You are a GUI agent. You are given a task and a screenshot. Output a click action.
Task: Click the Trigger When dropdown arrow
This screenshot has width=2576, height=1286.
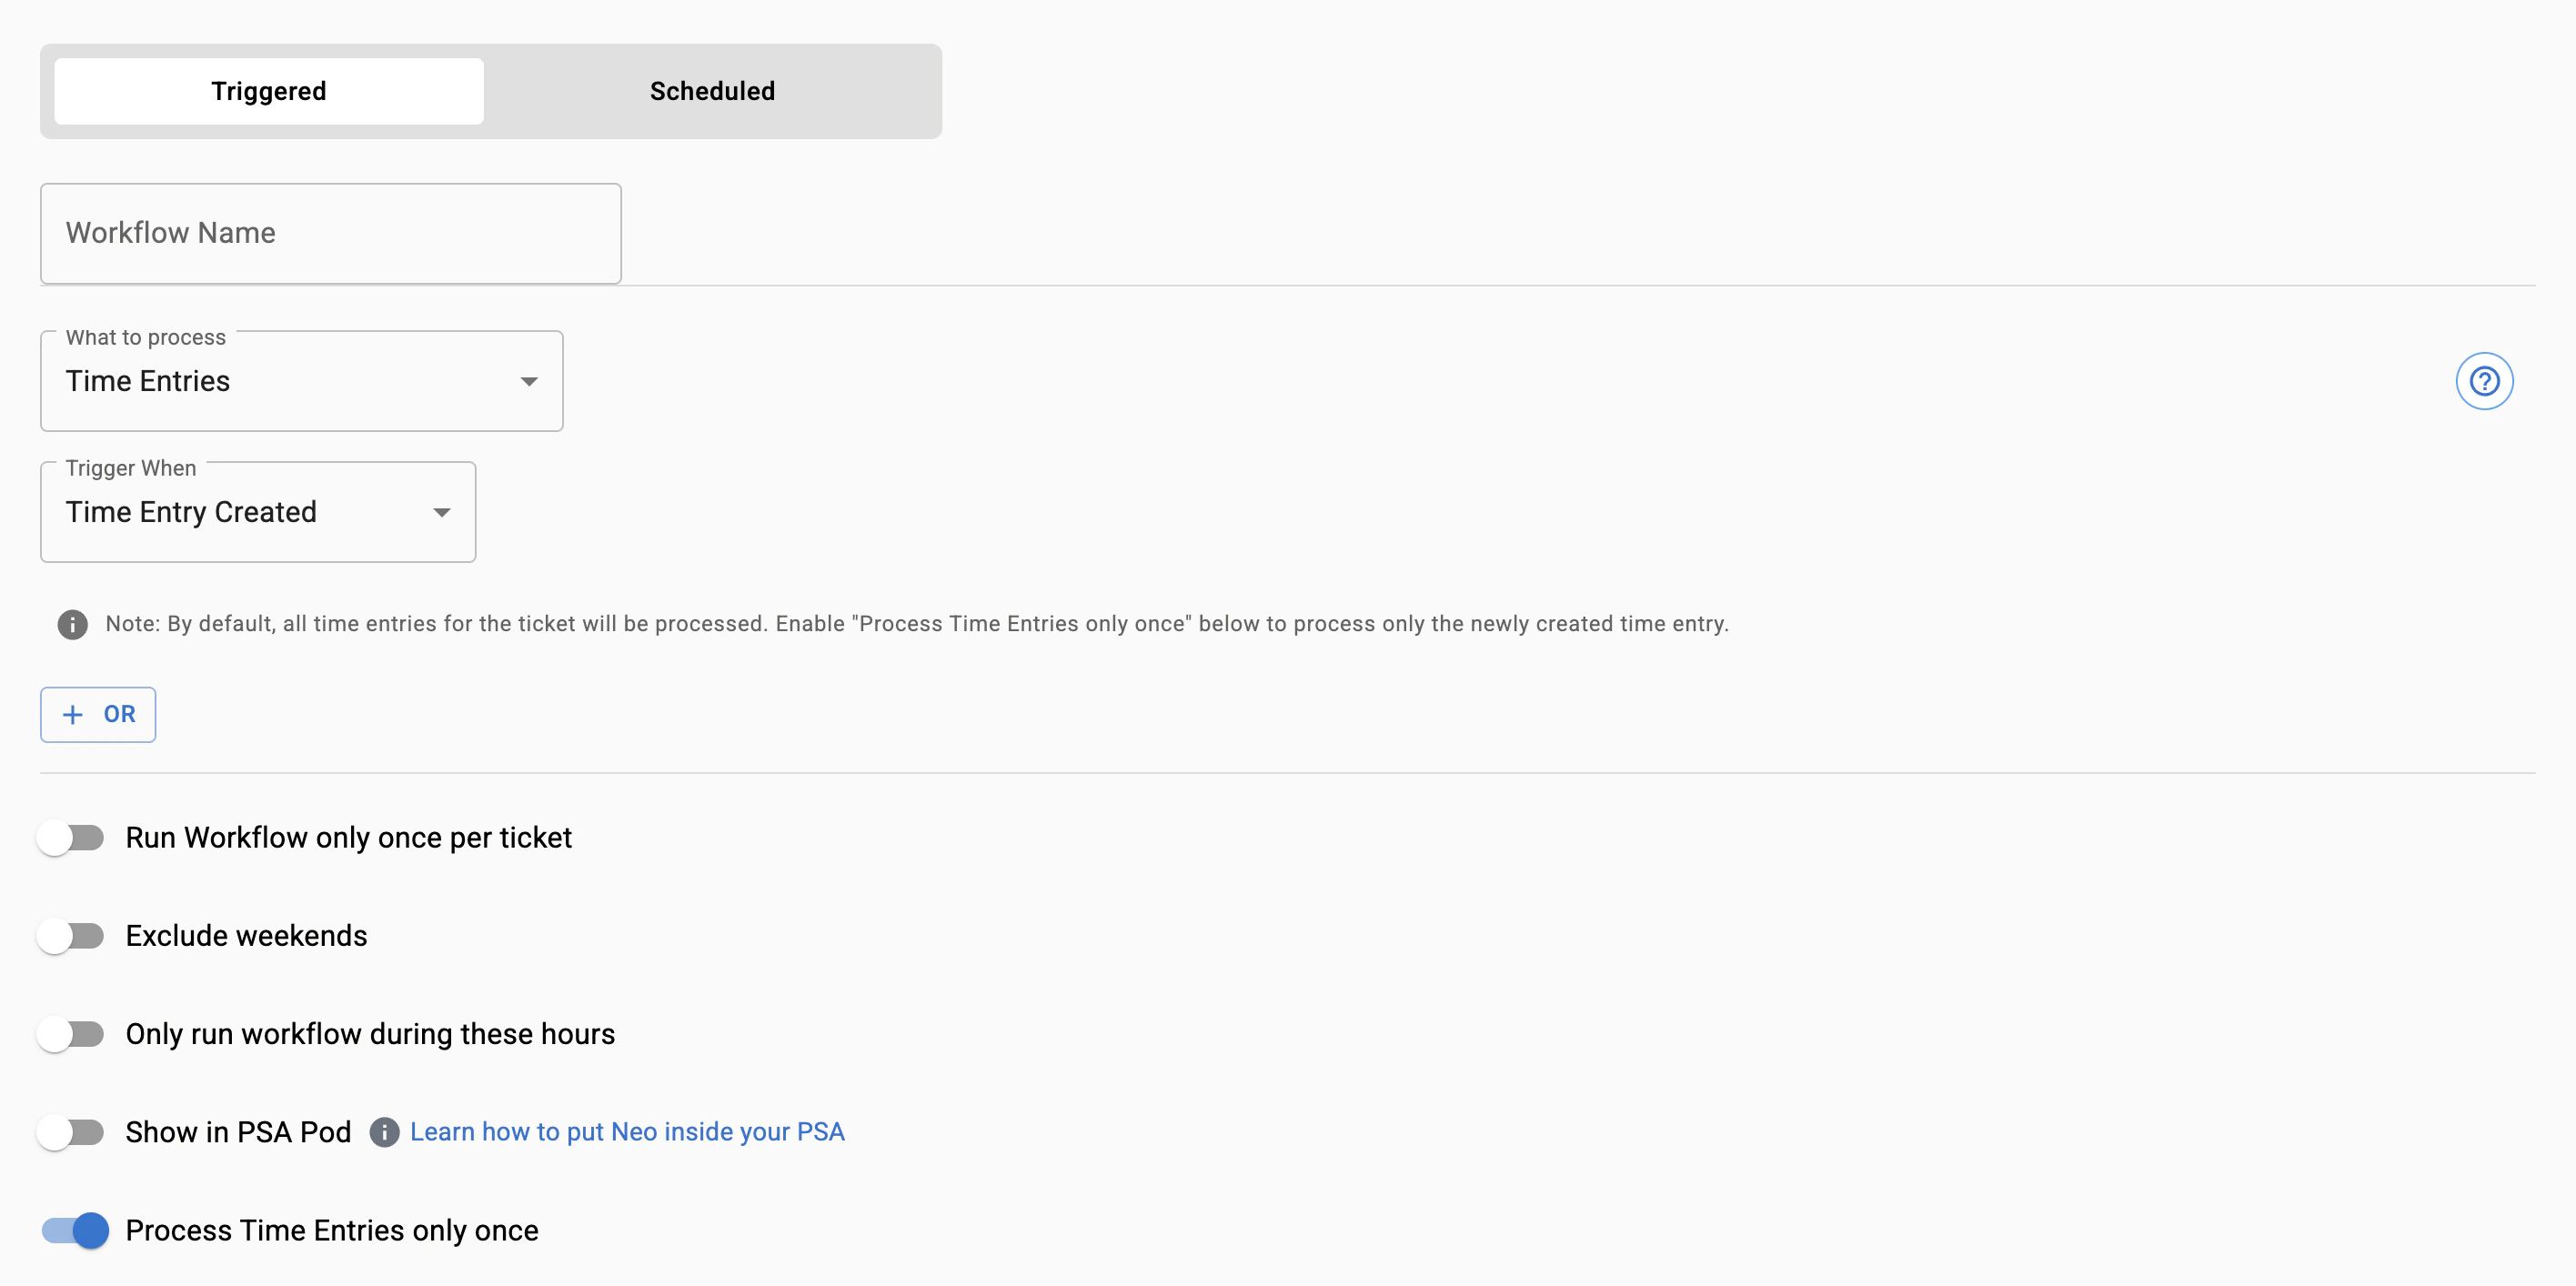(441, 512)
